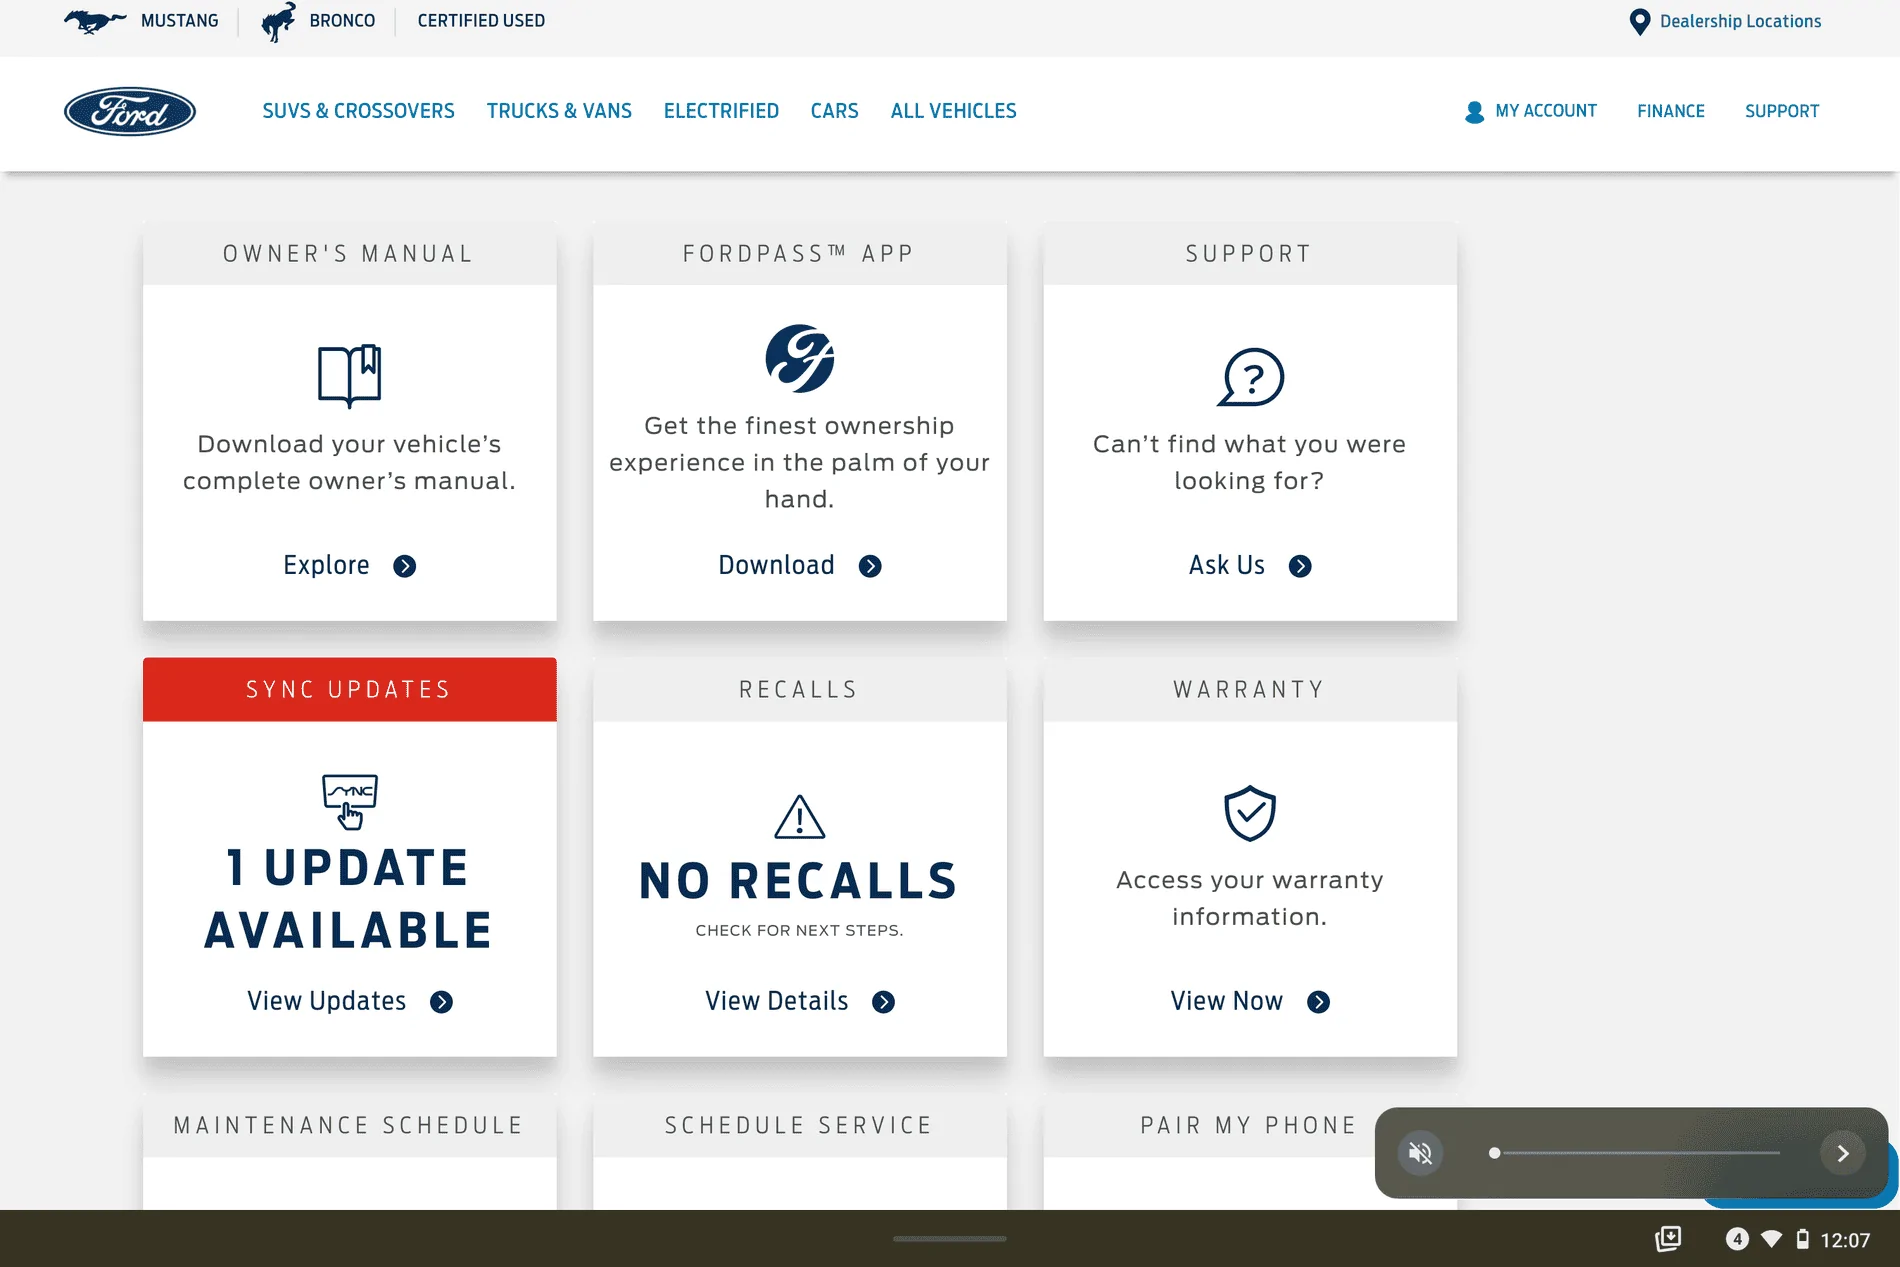Click the shelf launcher handle bar
The height and width of the screenshot is (1267, 1900).
pos(950,1239)
